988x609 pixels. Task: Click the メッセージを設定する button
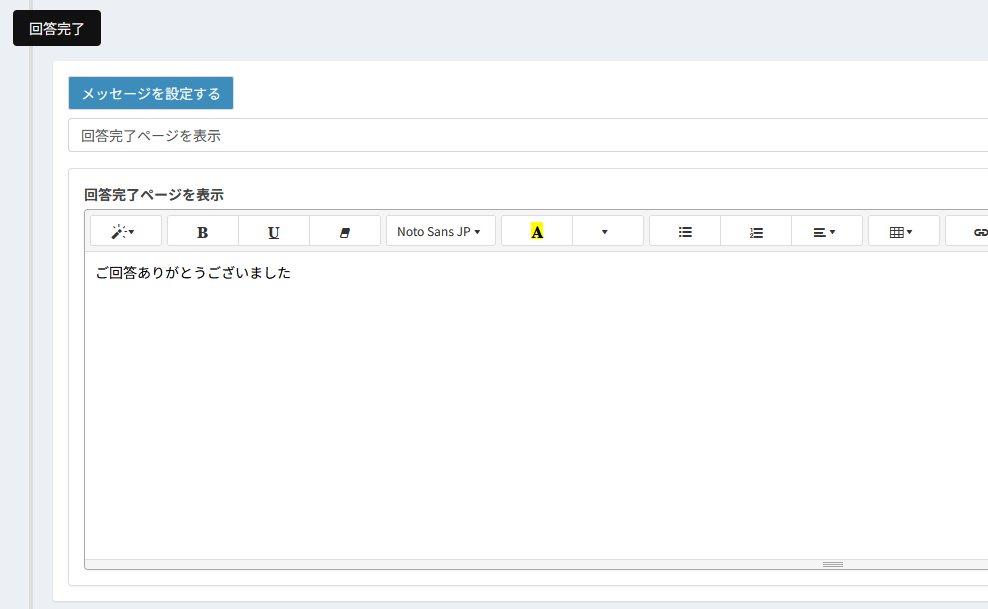151,93
